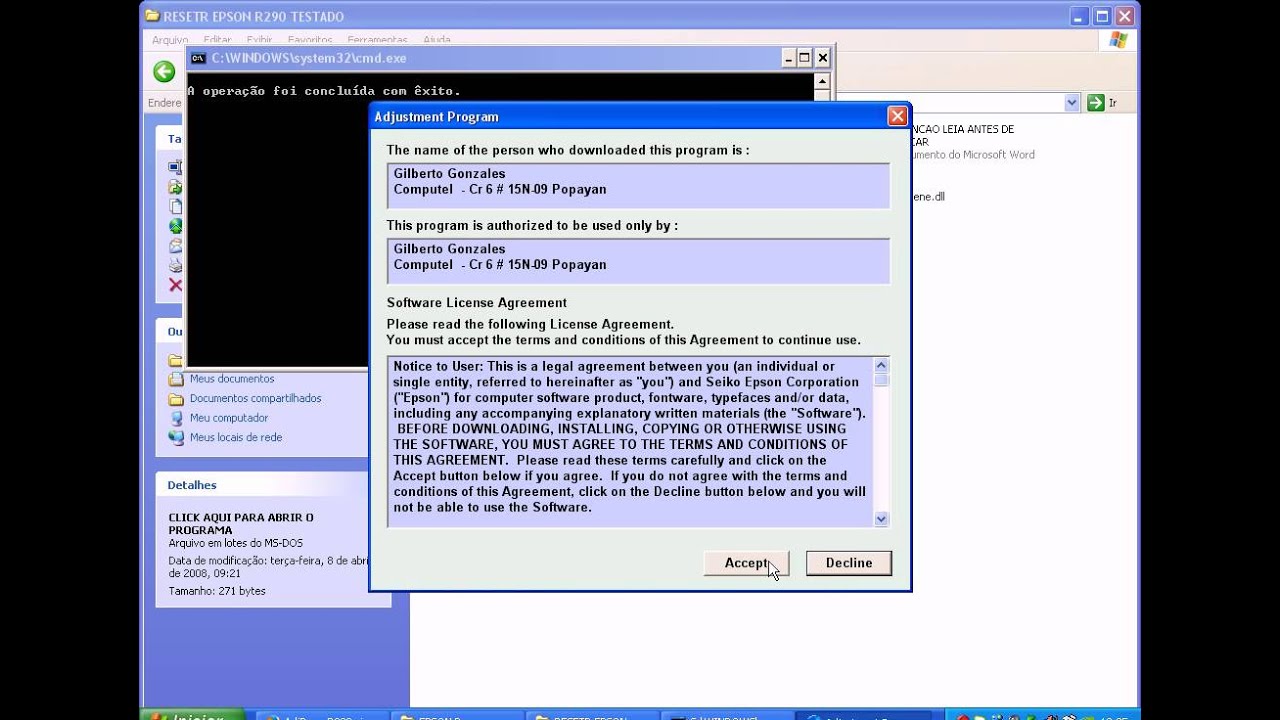Accept the Epson license agreement
Screen dimensions: 1280x720
[746, 563]
